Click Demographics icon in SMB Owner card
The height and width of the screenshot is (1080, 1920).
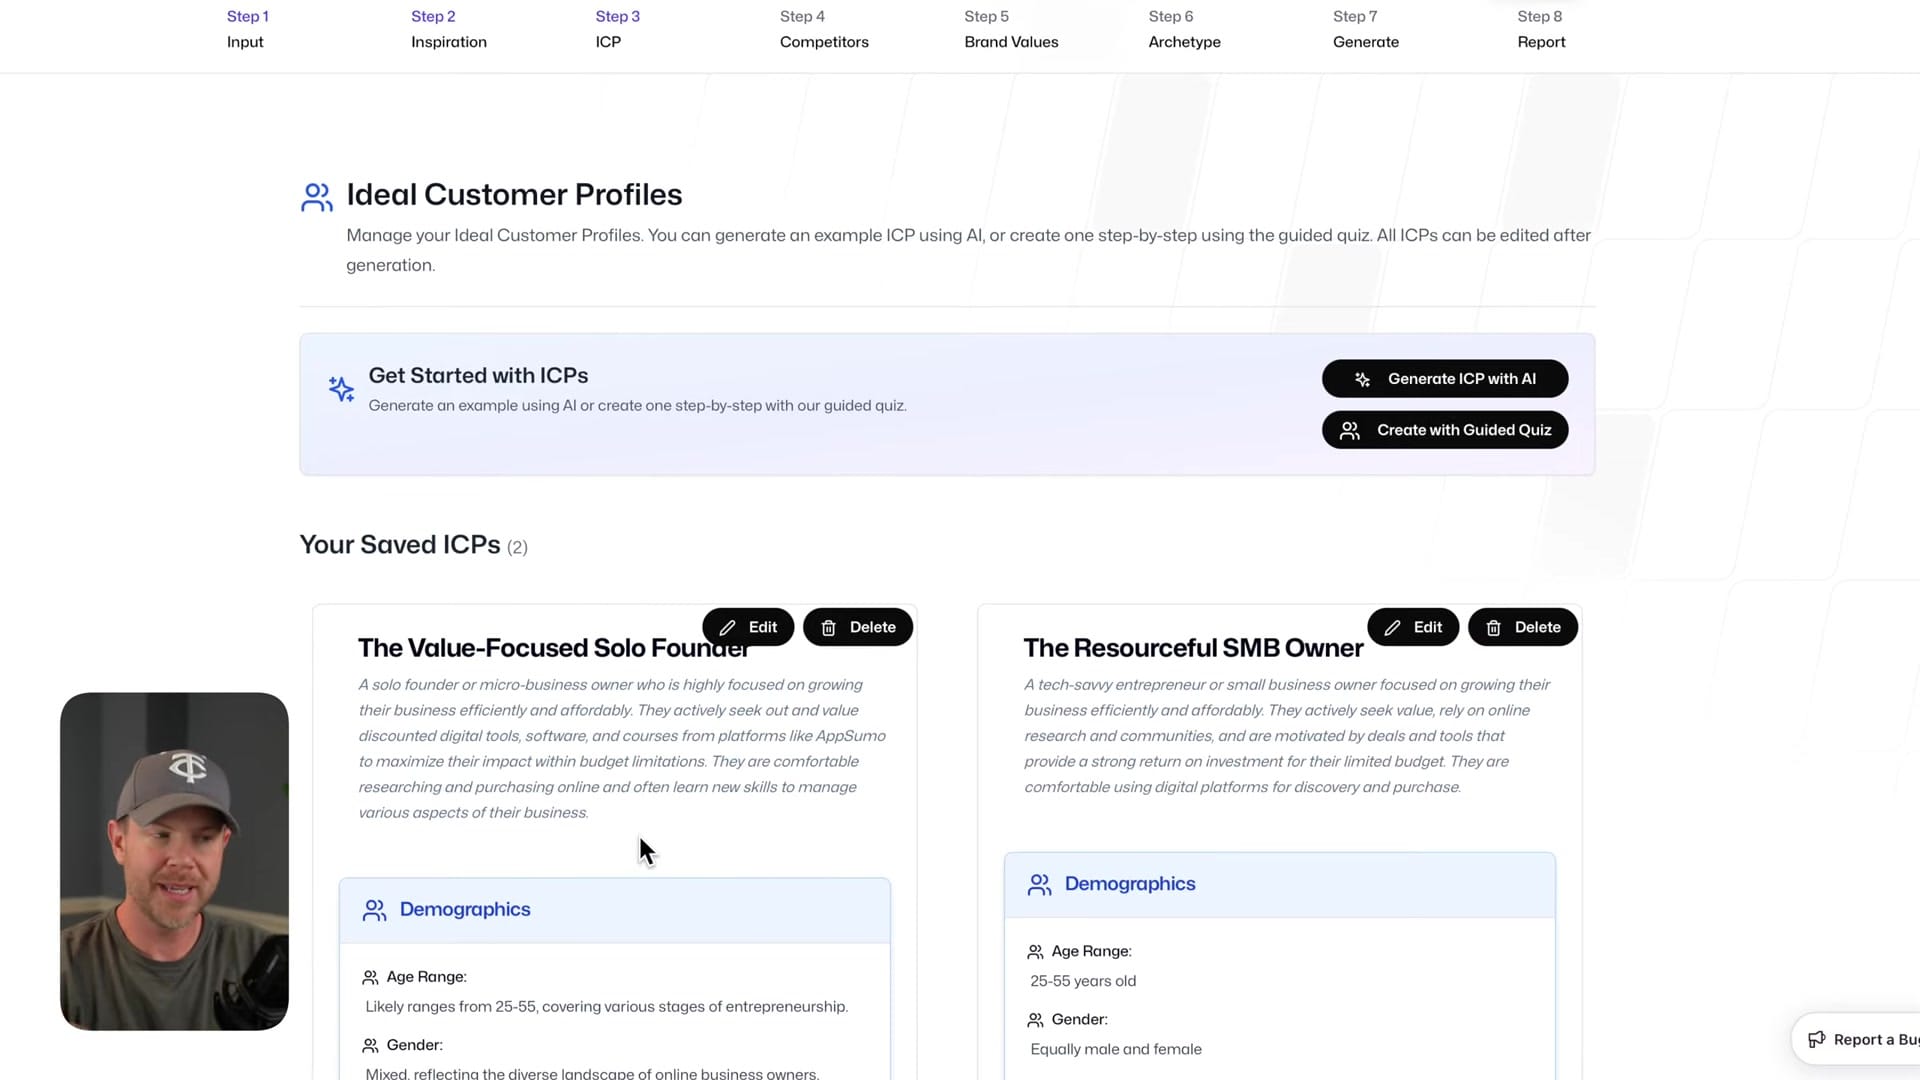point(1039,885)
